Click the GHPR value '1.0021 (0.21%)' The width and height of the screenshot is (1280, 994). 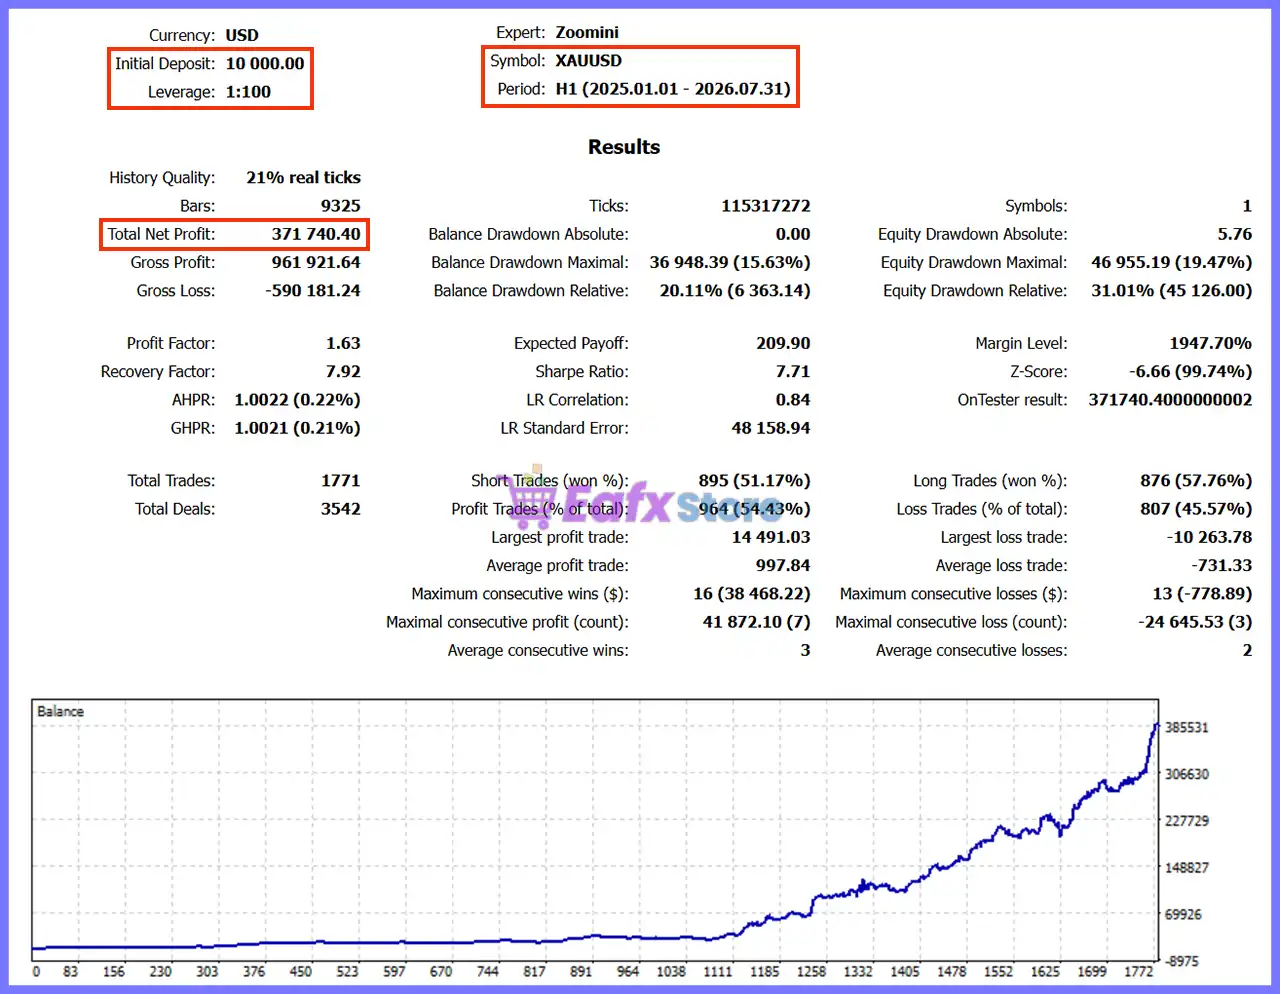tap(298, 428)
